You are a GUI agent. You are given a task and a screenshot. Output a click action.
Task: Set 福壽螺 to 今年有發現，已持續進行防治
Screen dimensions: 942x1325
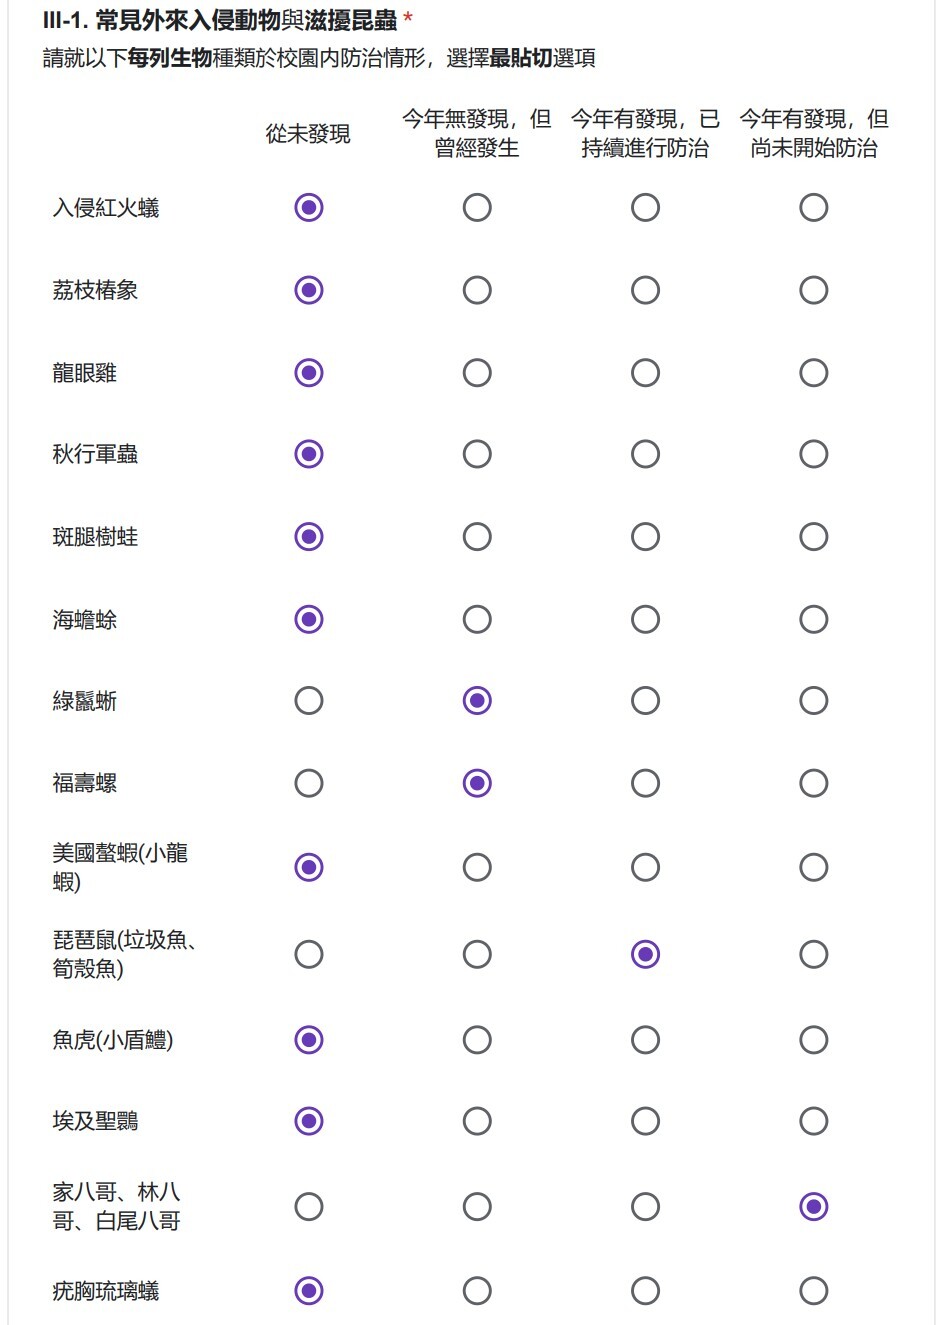[x=645, y=783]
